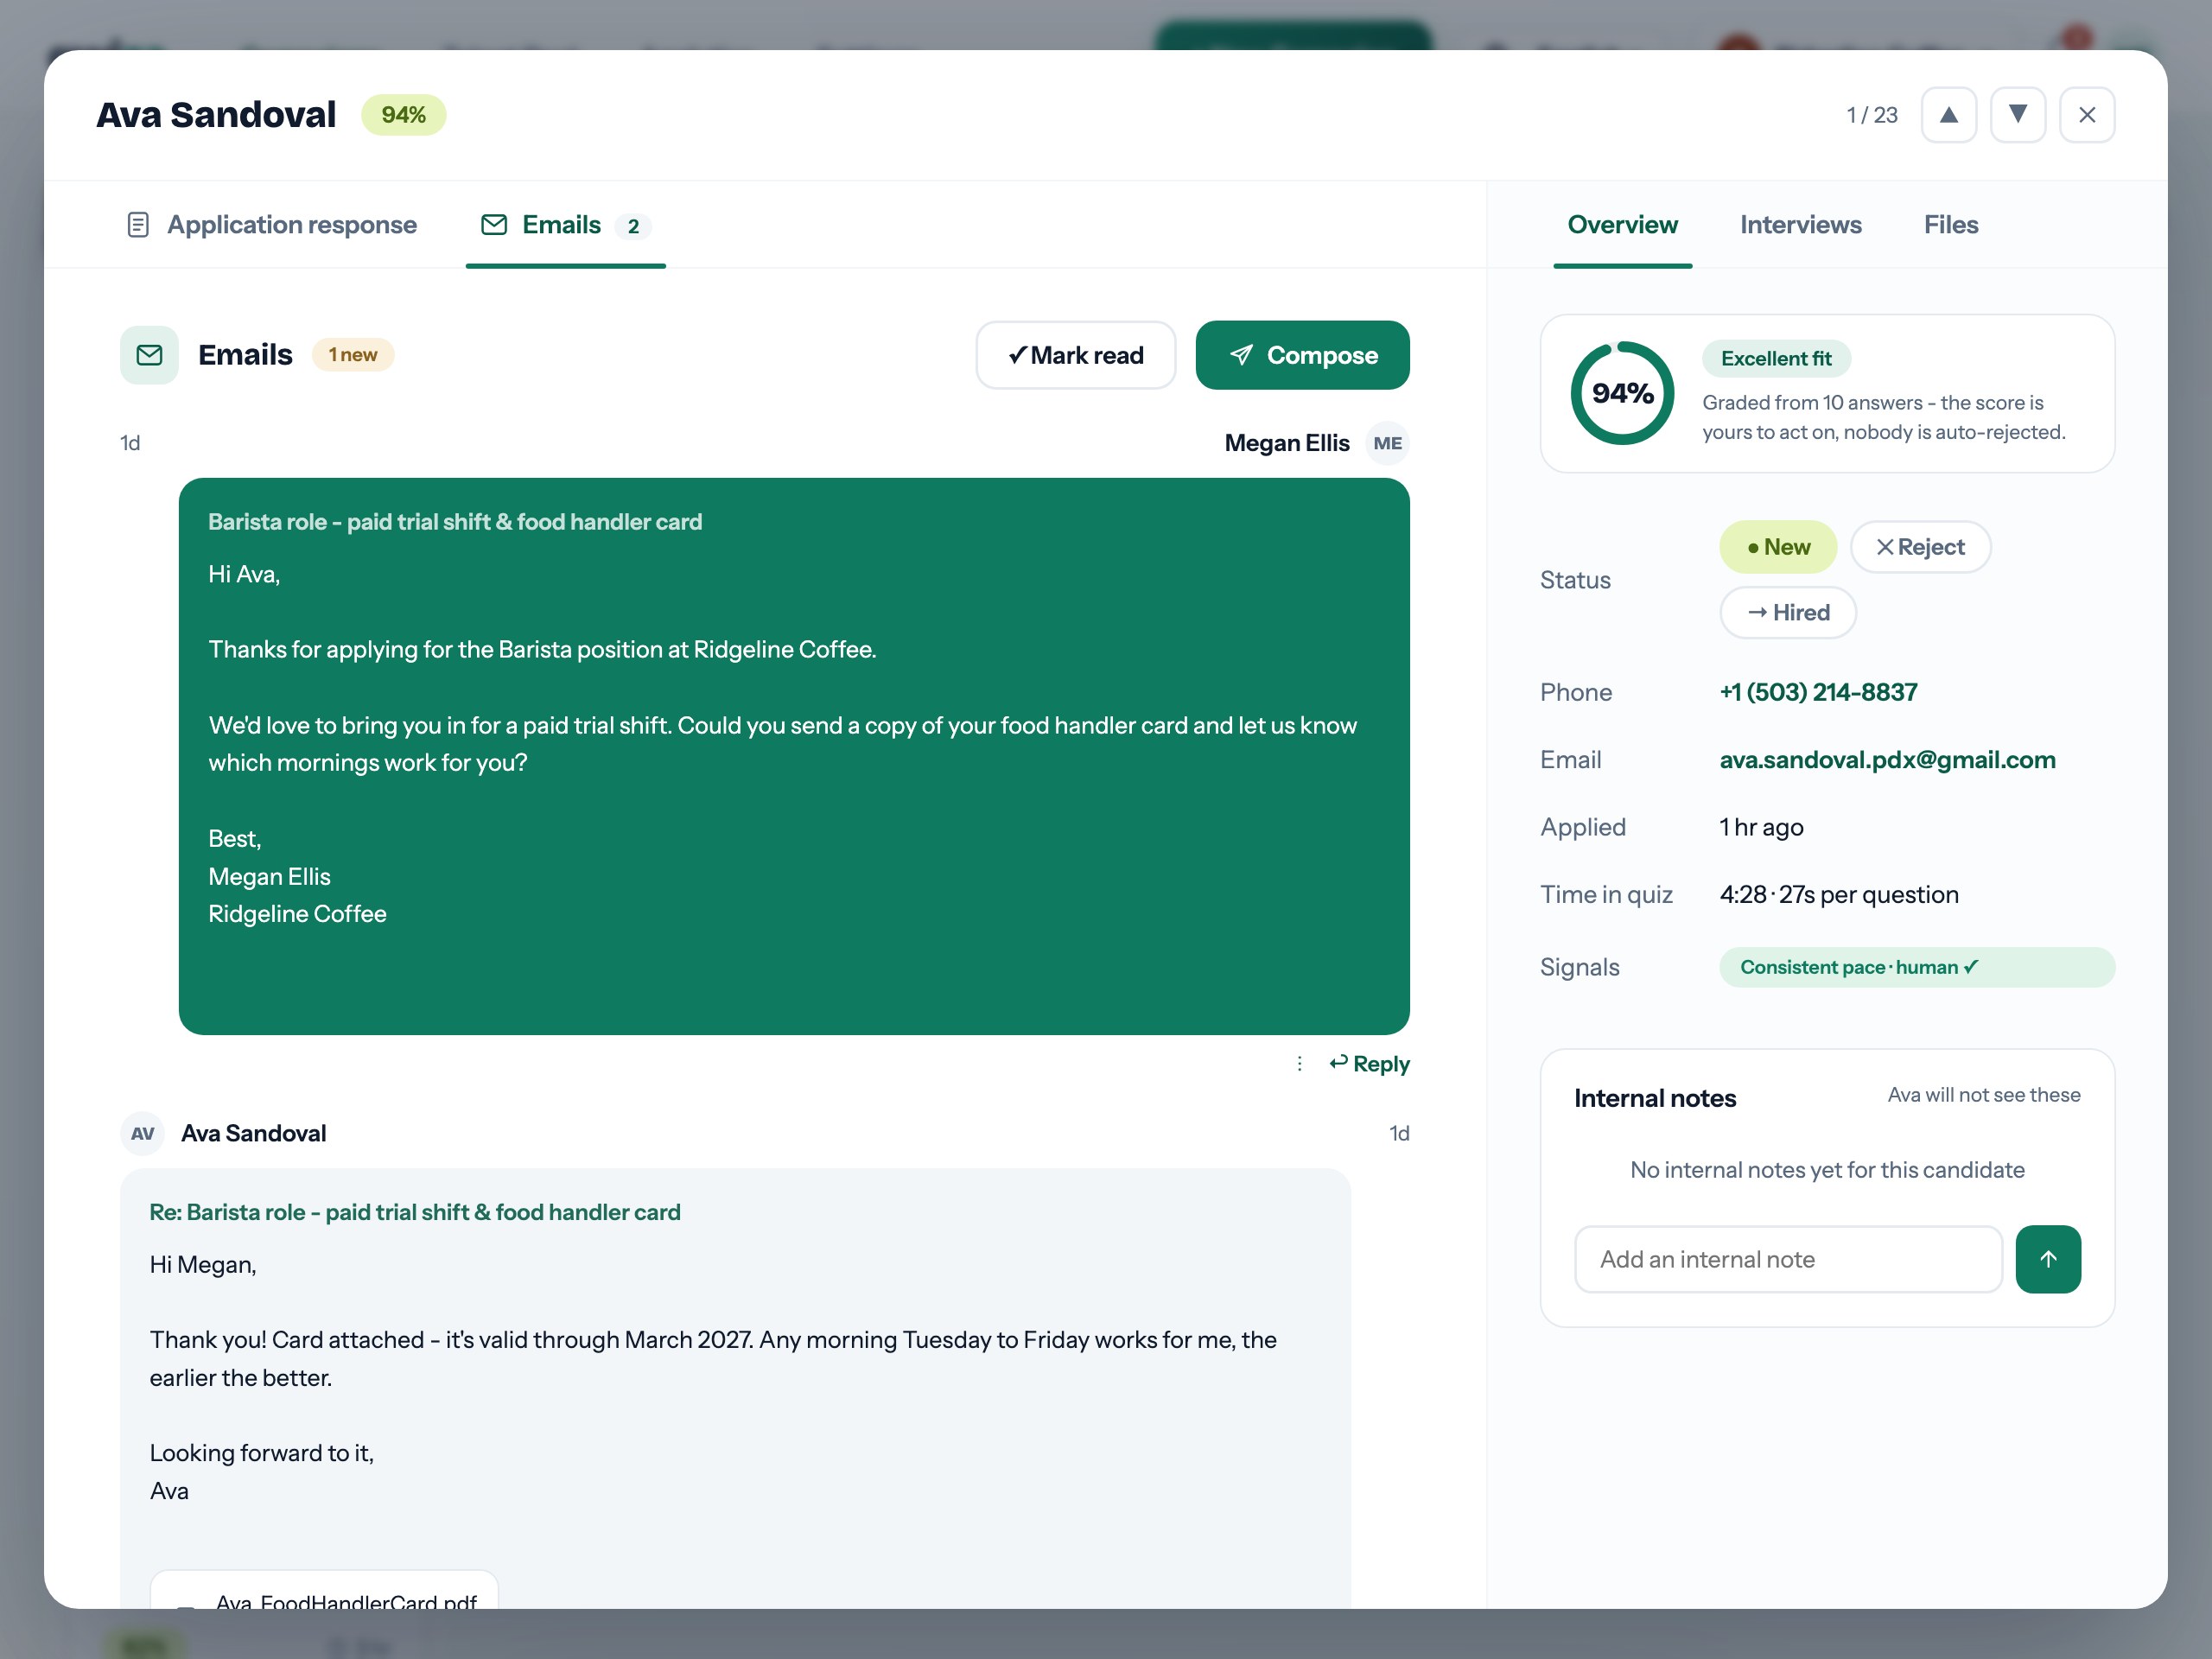The image size is (2212, 1659).
Task: Mark the candidate as Hired
Action: (1788, 612)
